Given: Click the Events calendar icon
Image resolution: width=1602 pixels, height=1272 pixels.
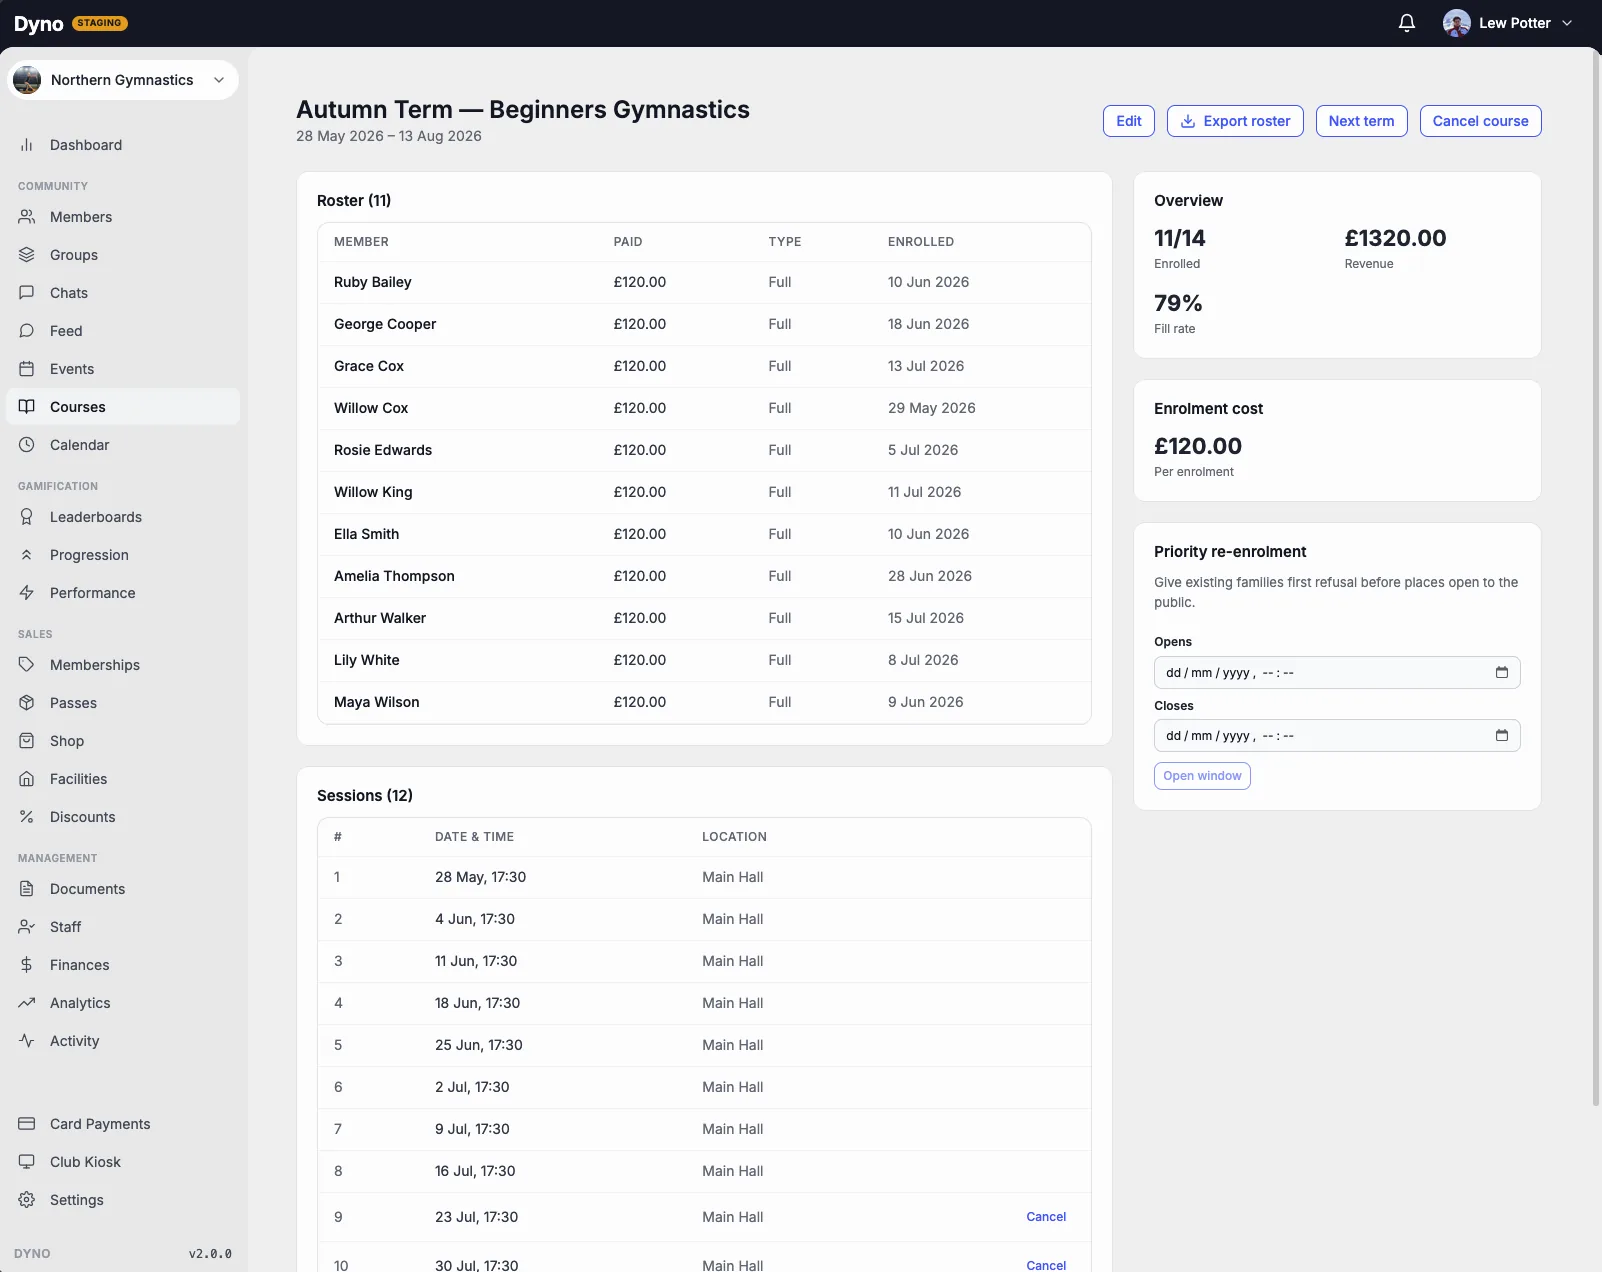Looking at the screenshot, I should [x=27, y=369].
